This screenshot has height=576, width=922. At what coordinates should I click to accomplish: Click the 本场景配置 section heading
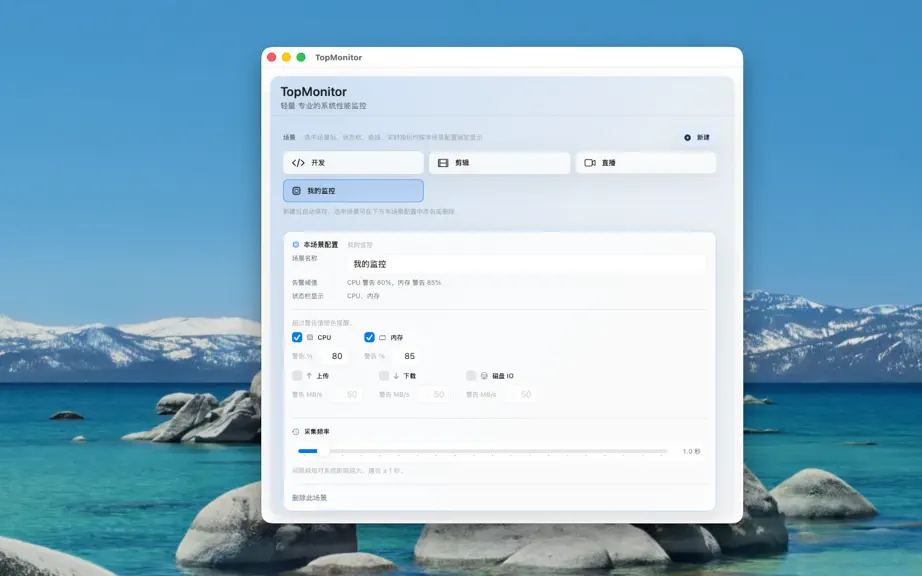[x=320, y=245]
